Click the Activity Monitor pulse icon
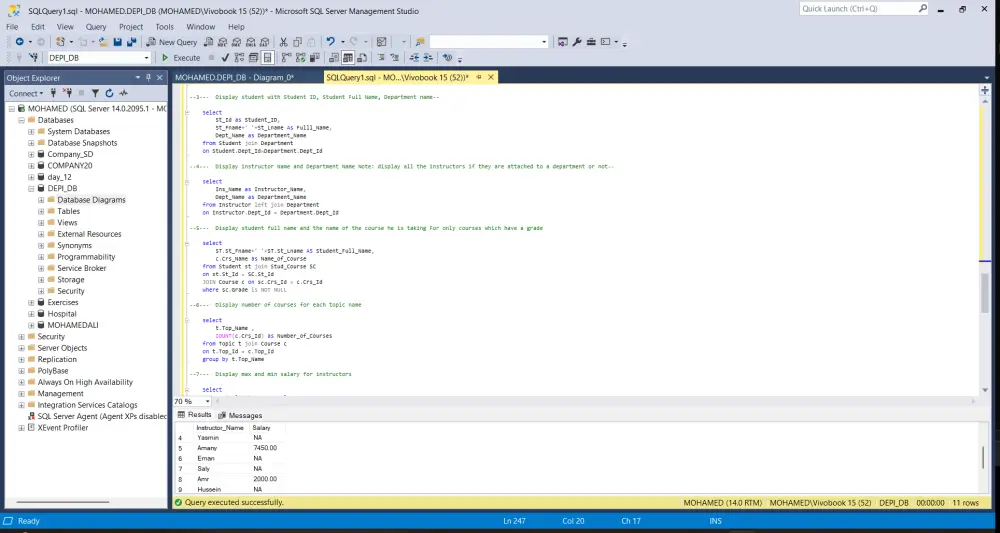1000x533 pixels. pyautogui.click(x=123, y=93)
